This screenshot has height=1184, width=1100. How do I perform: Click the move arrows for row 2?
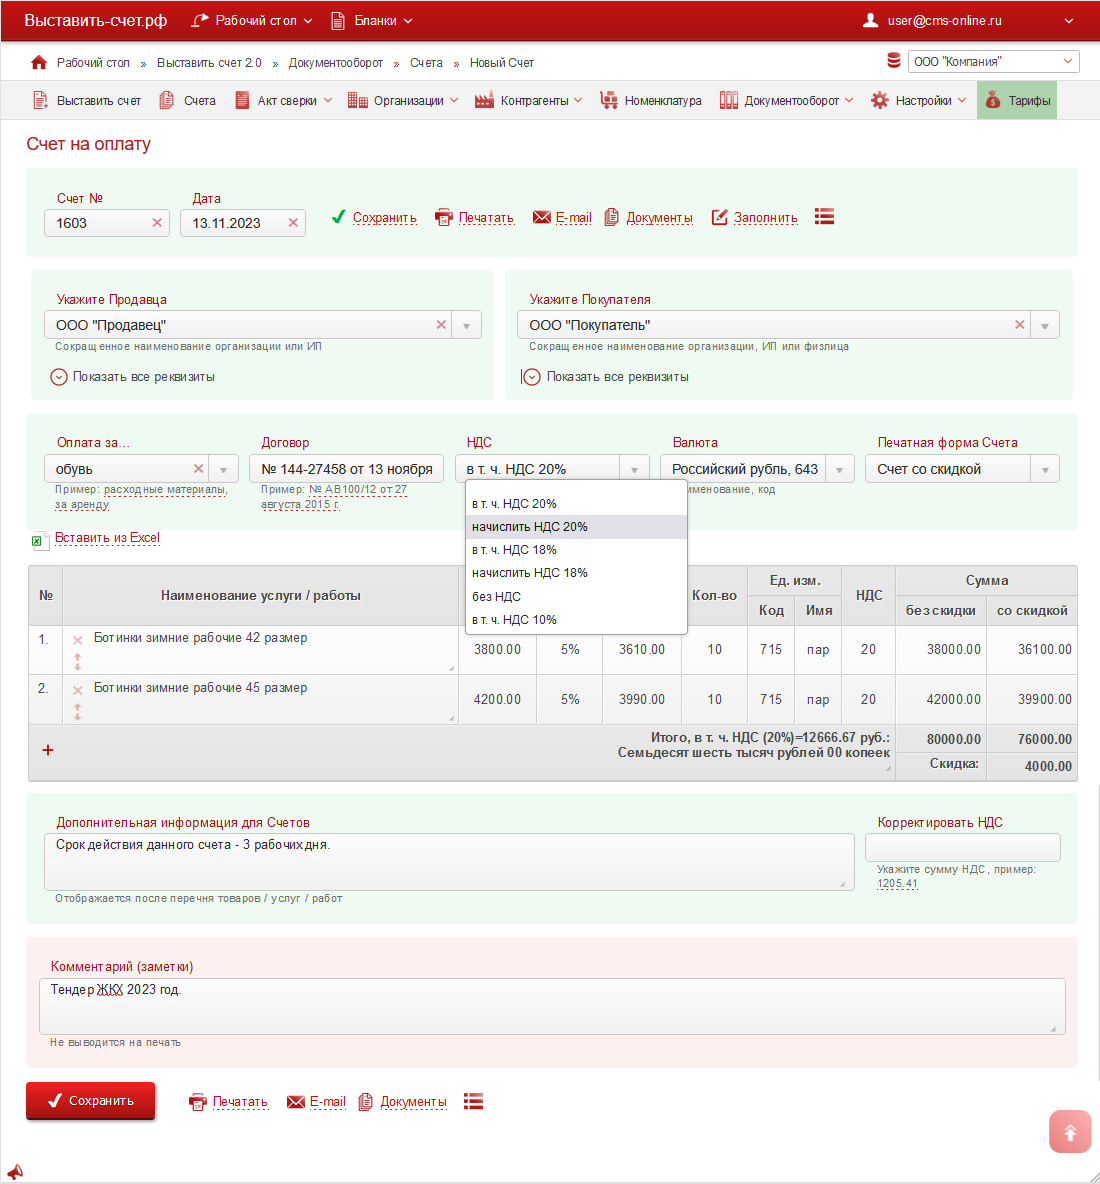click(78, 712)
